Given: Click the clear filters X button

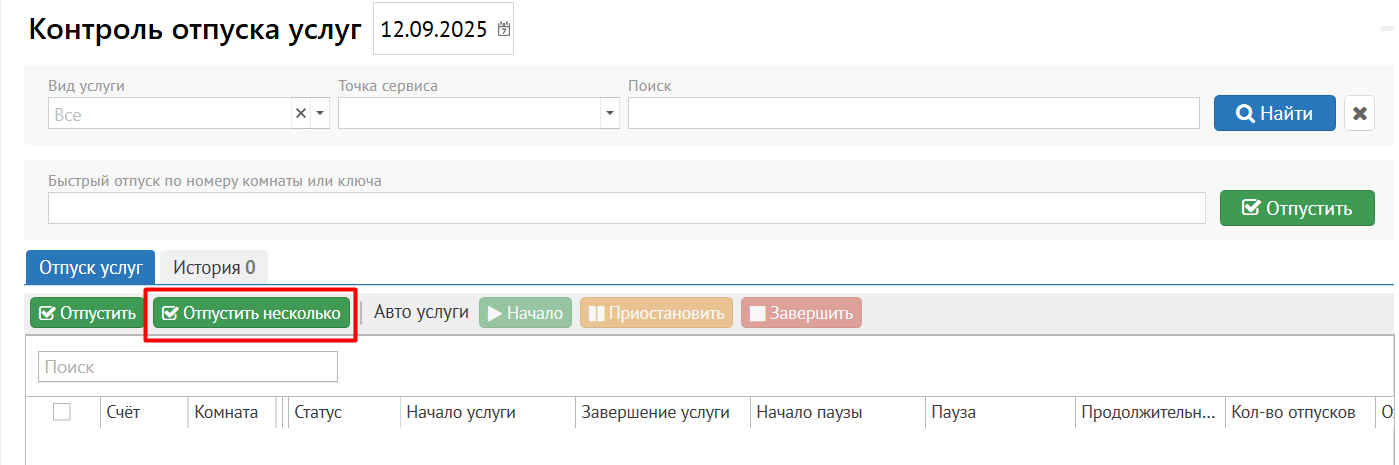Looking at the screenshot, I should coord(1359,114).
